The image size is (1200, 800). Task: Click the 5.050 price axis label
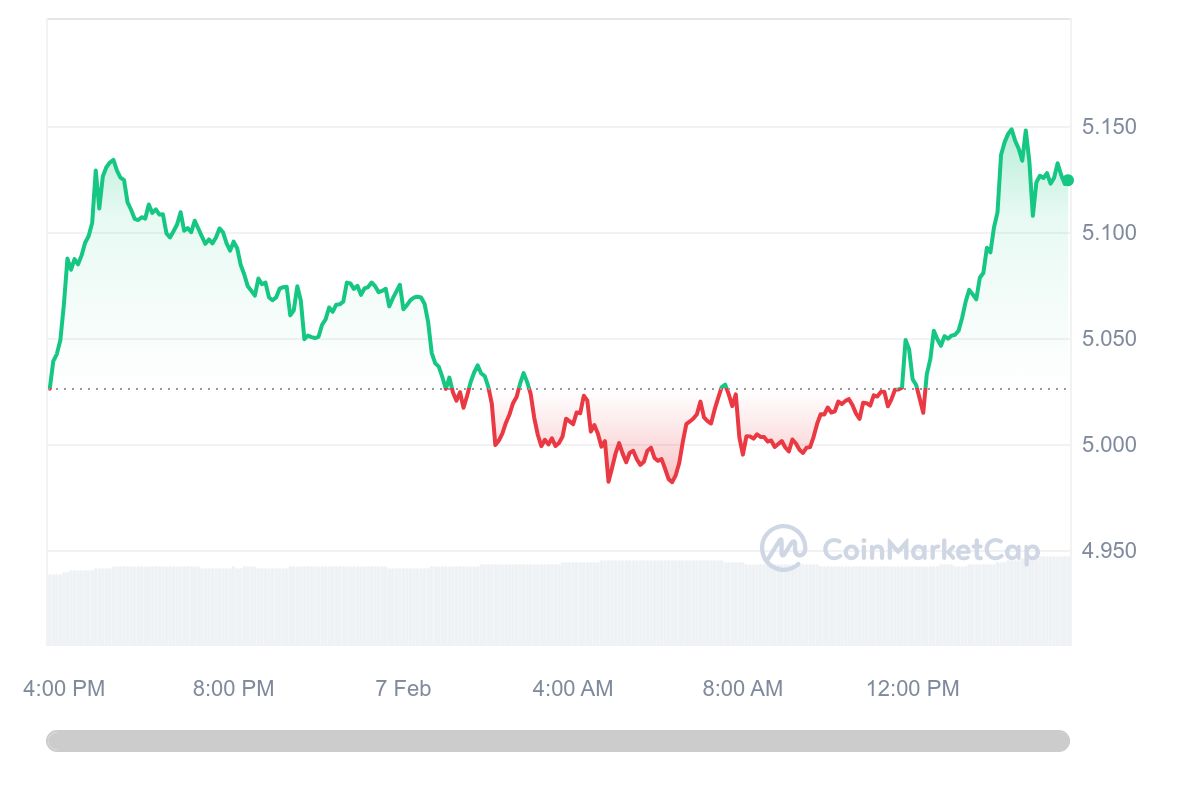coord(1109,339)
